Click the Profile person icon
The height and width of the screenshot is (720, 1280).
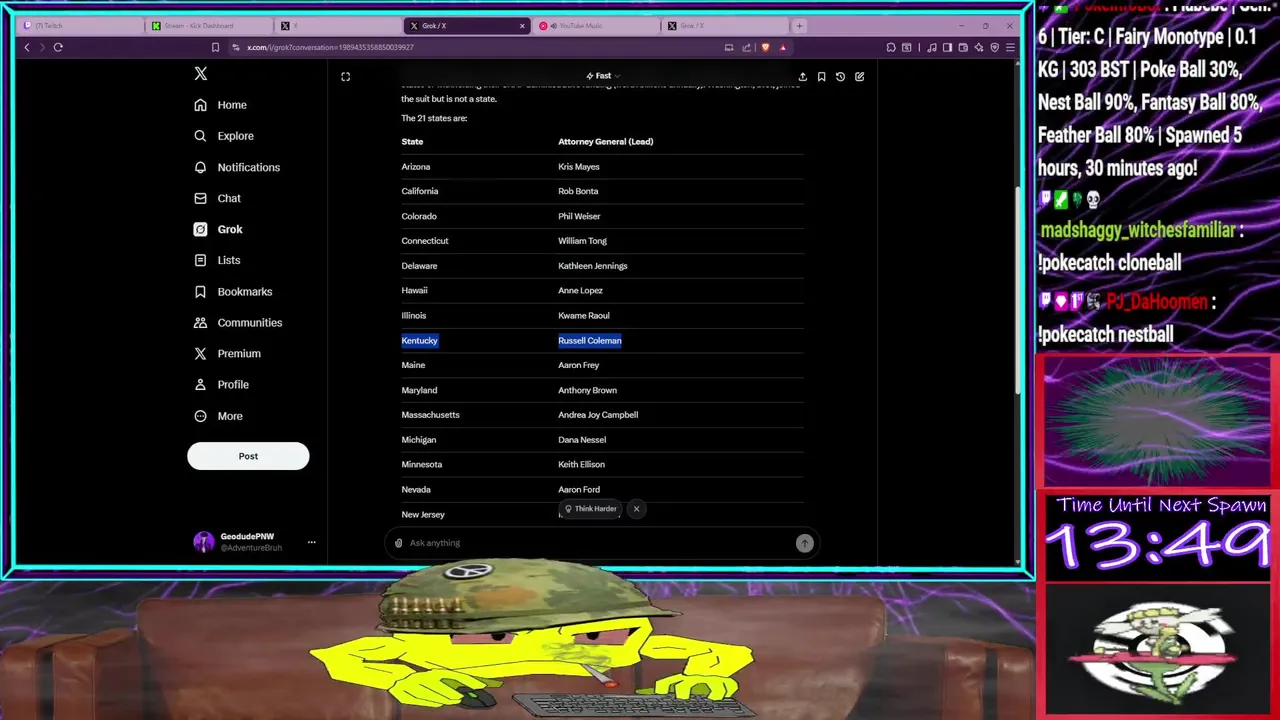click(201, 384)
